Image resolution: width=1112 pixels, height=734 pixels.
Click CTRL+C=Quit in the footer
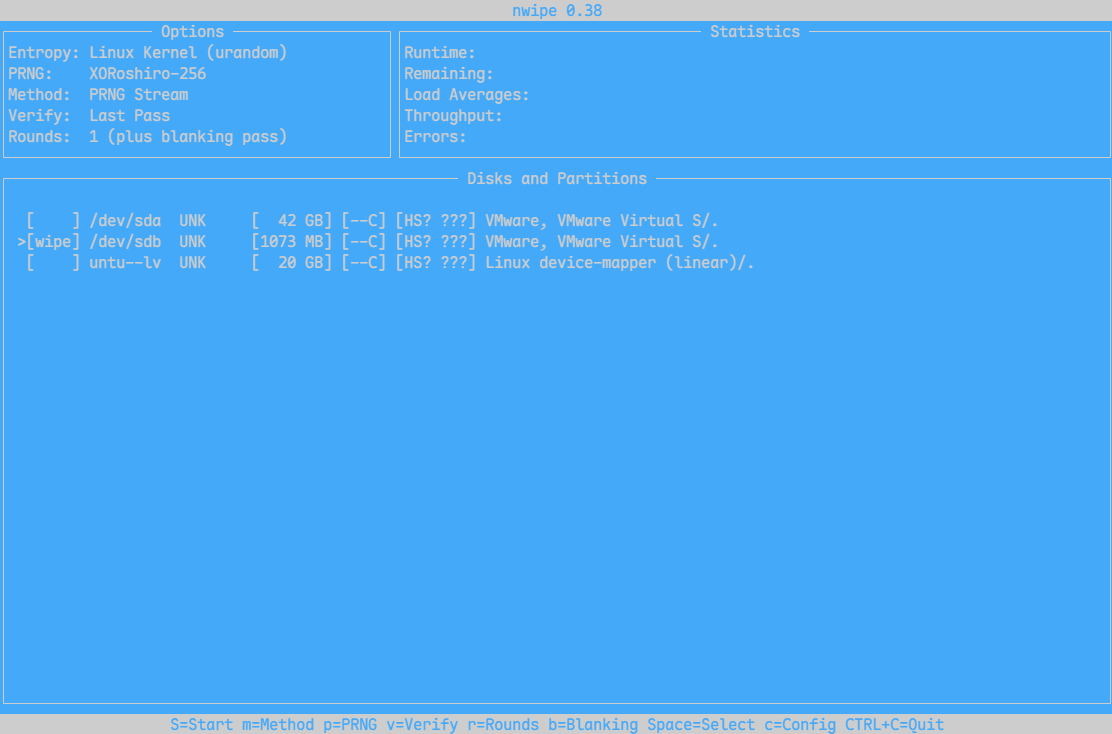894,725
